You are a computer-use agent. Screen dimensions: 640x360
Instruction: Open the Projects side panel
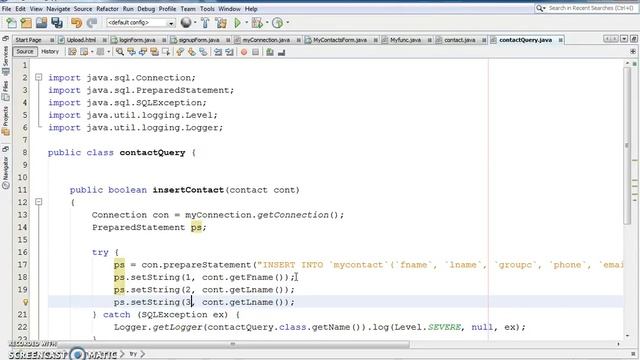click(6, 120)
